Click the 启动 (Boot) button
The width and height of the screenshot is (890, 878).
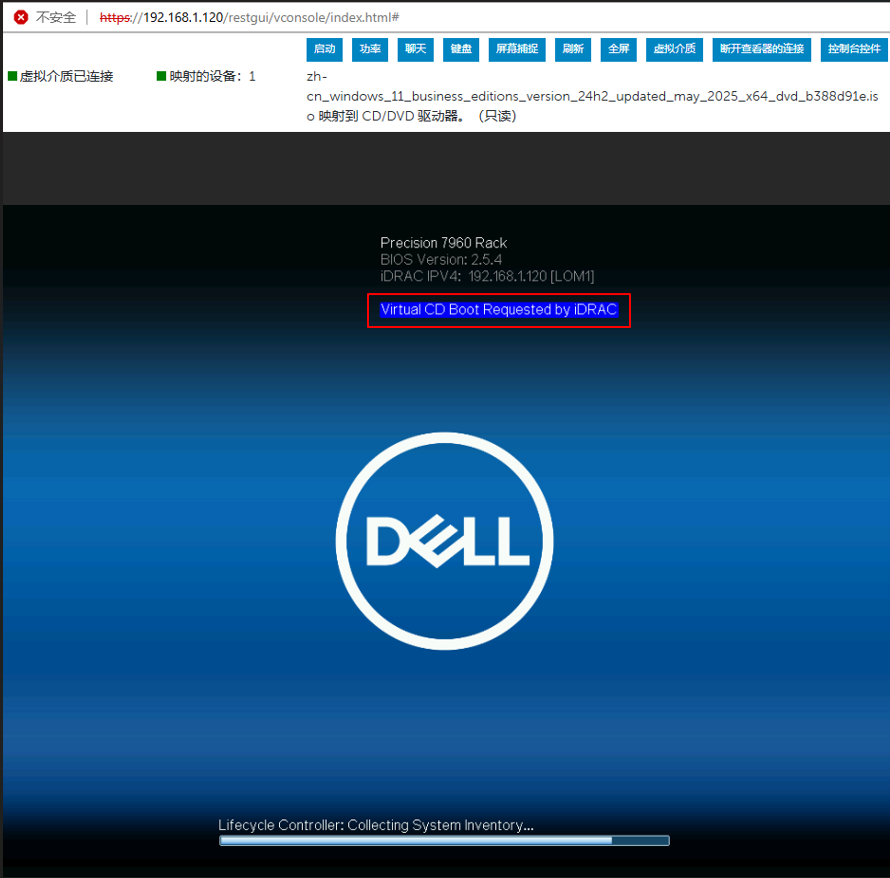click(x=324, y=49)
